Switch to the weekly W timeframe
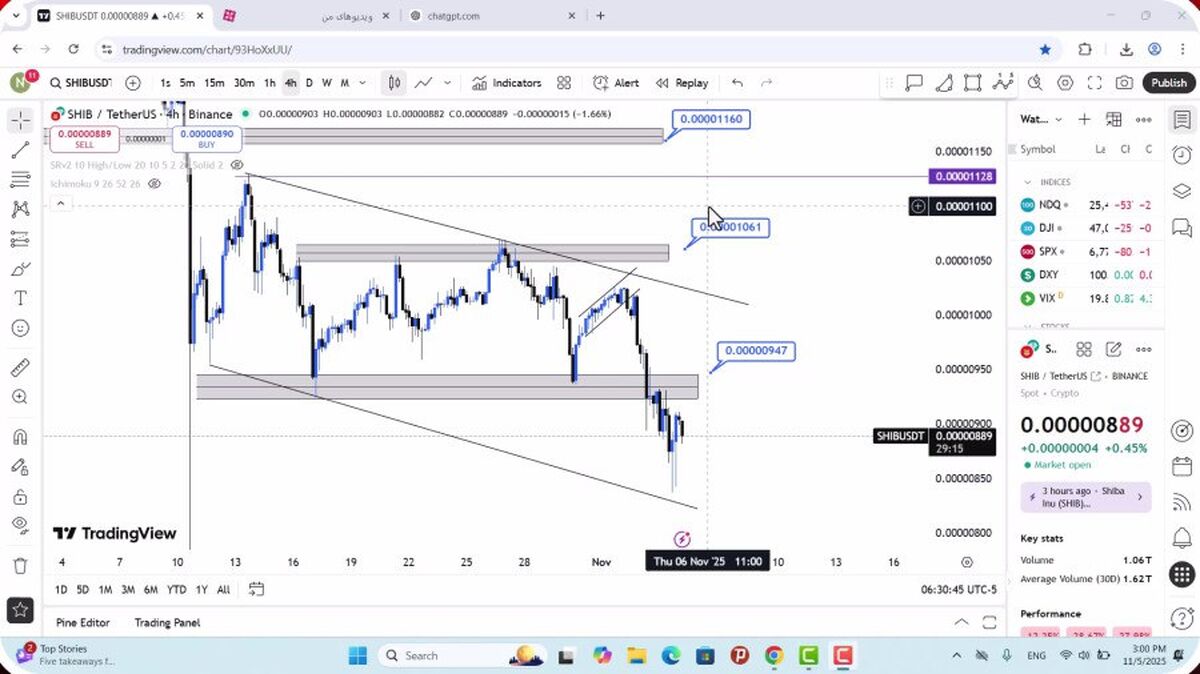This screenshot has width=1200, height=674. pos(326,83)
